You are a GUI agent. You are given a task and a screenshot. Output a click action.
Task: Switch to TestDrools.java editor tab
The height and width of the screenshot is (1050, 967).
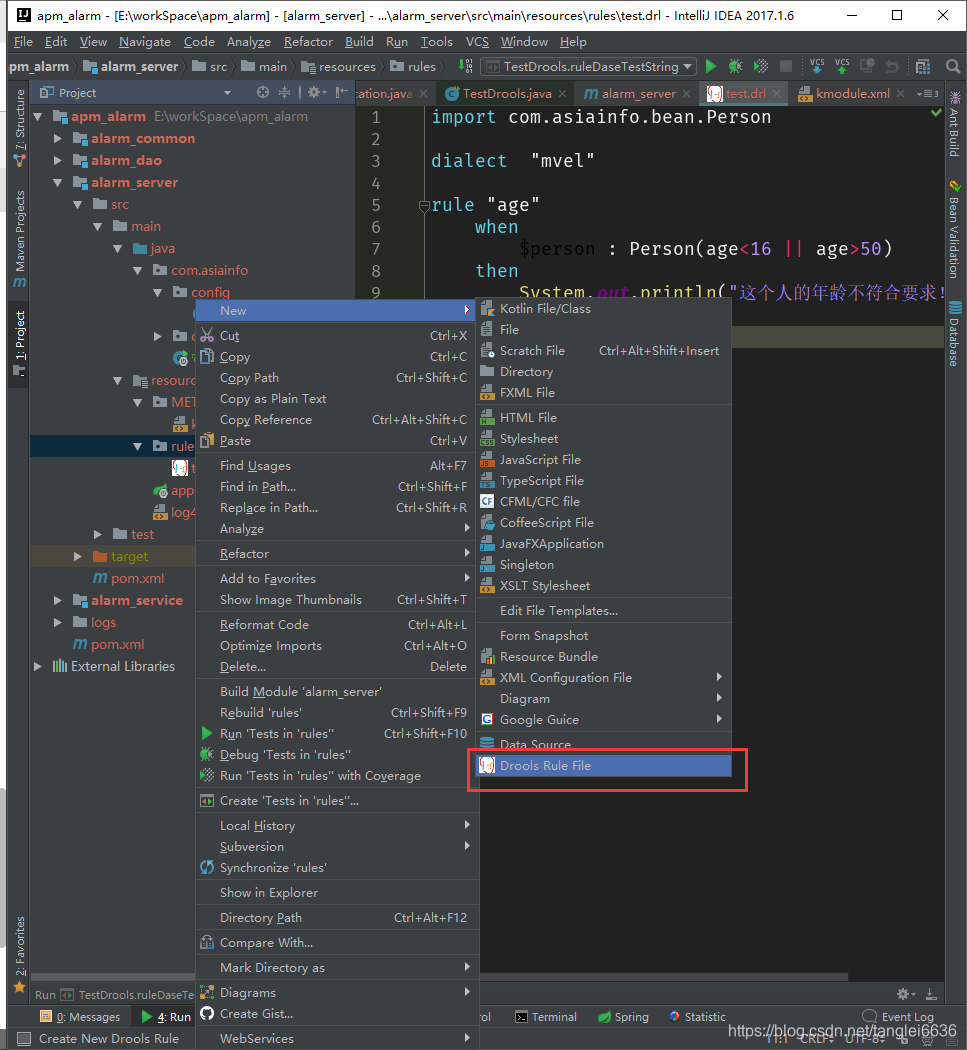pyautogui.click(x=507, y=94)
